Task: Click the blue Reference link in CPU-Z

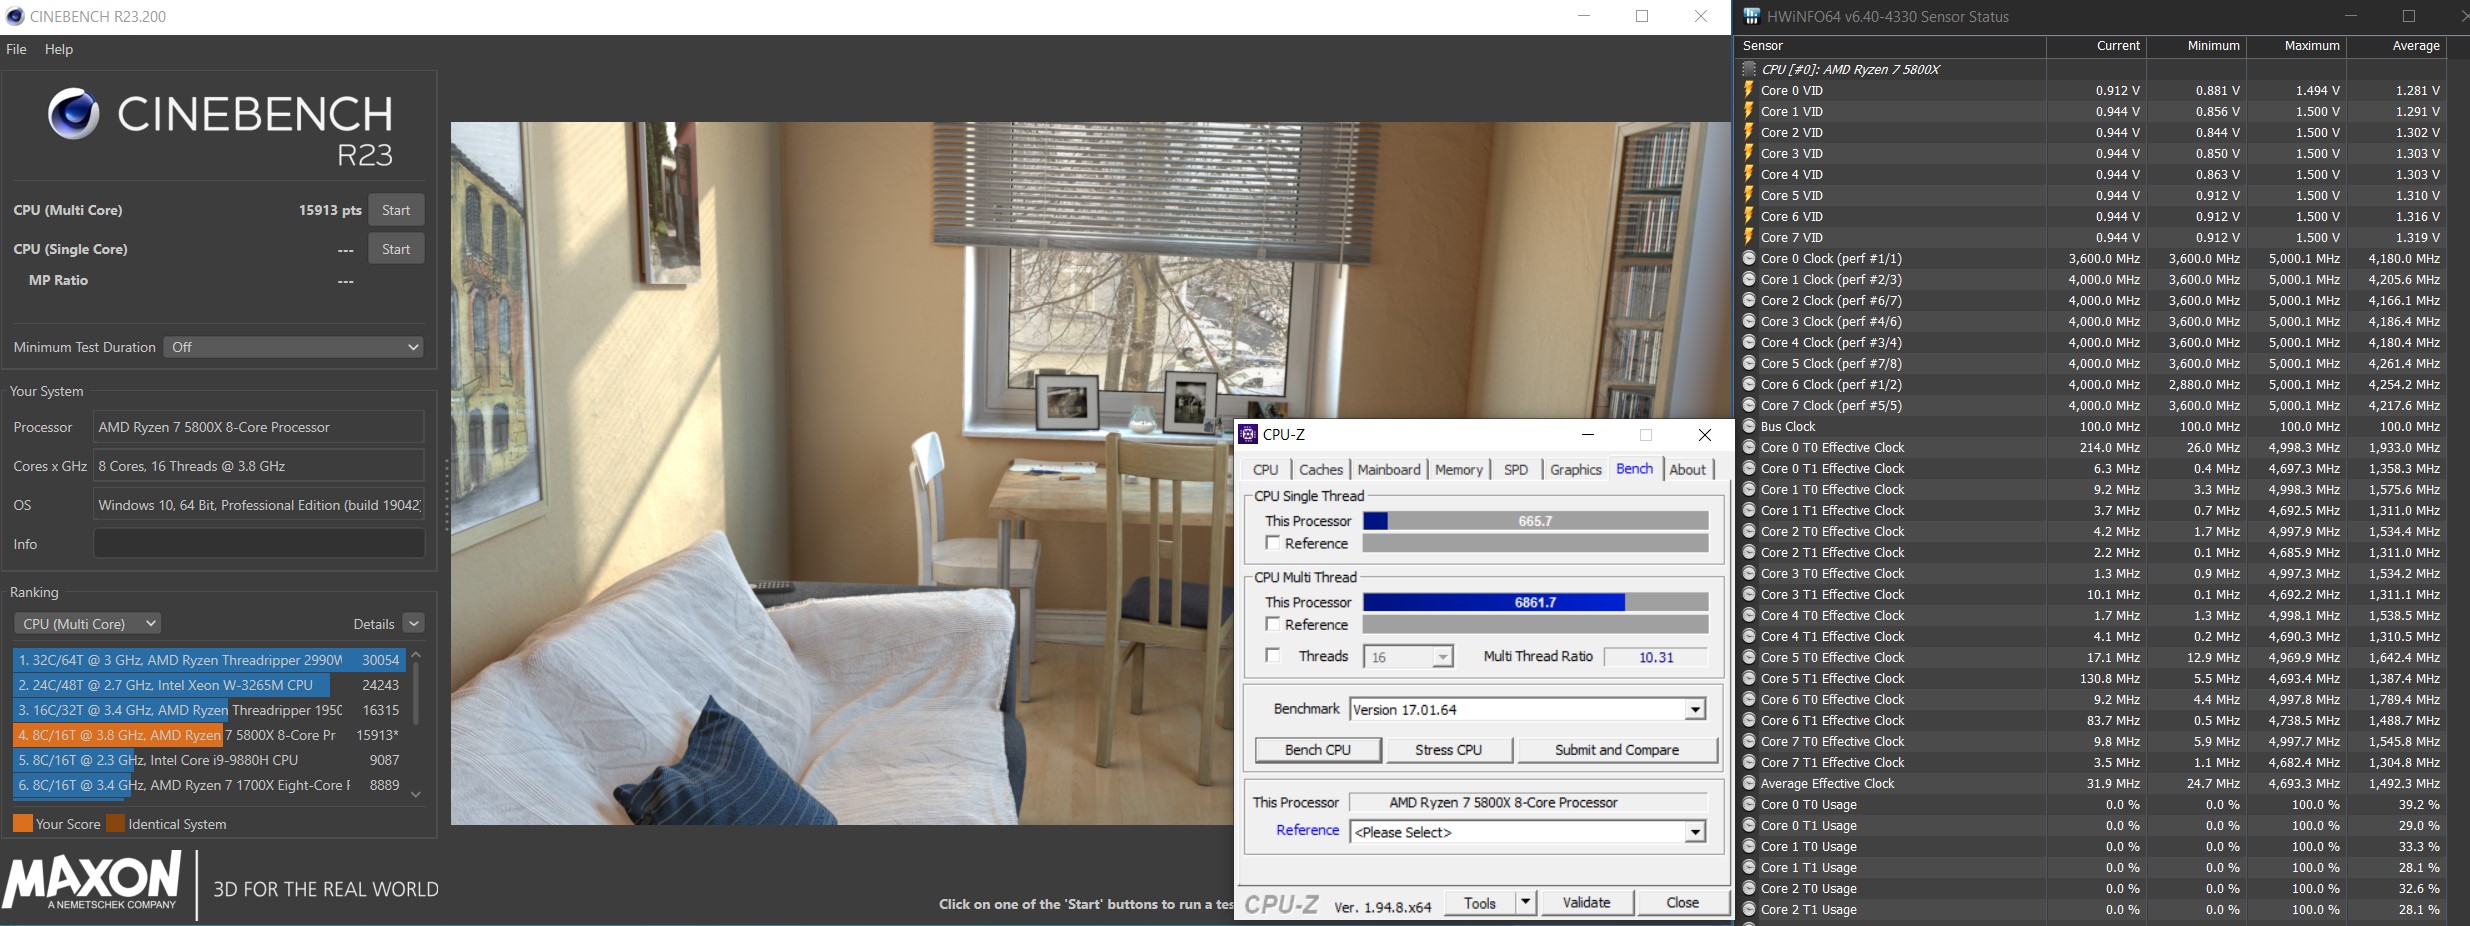Action: 1307,830
